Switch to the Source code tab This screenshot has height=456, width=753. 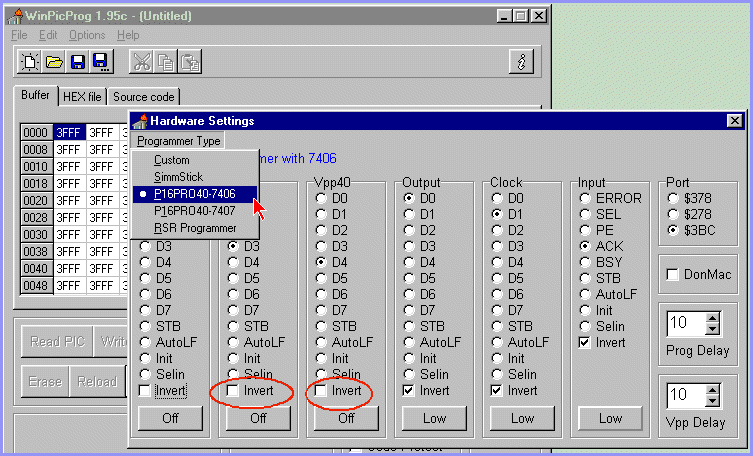pos(144,97)
